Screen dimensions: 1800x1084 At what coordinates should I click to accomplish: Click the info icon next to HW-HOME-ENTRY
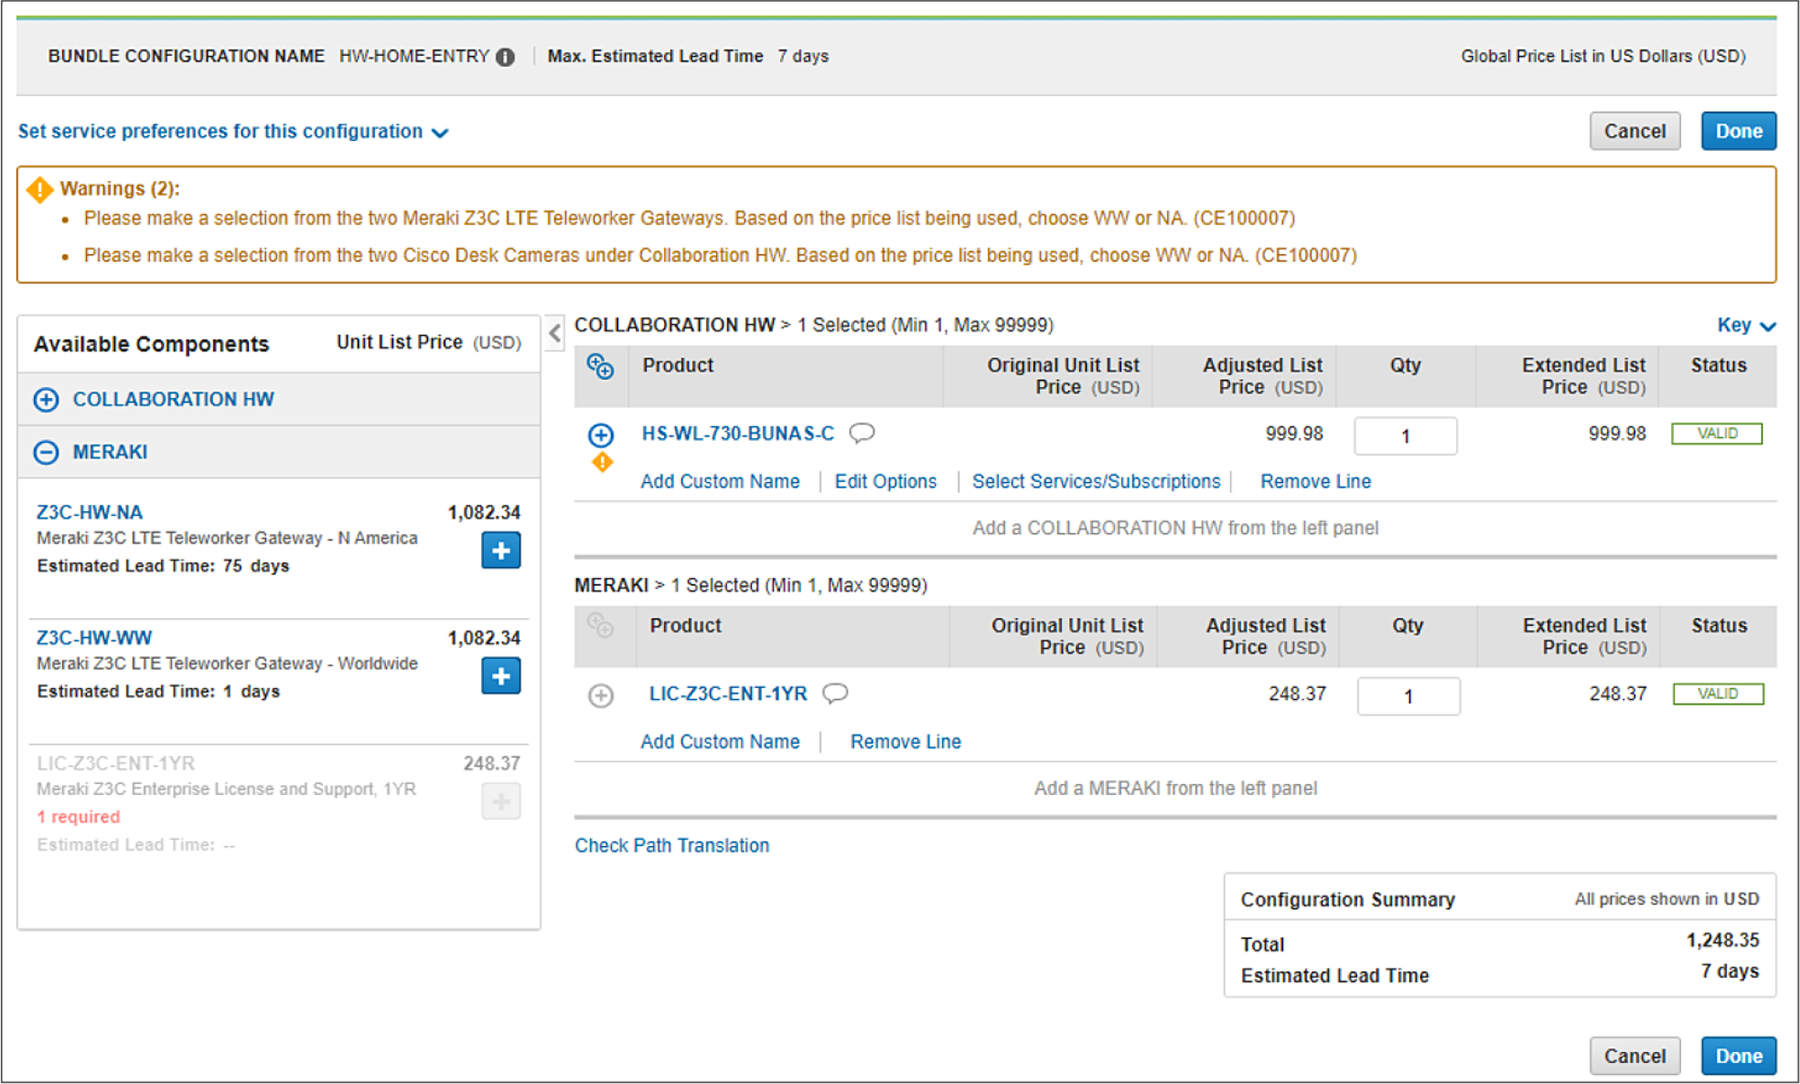[x=506, y=57]
